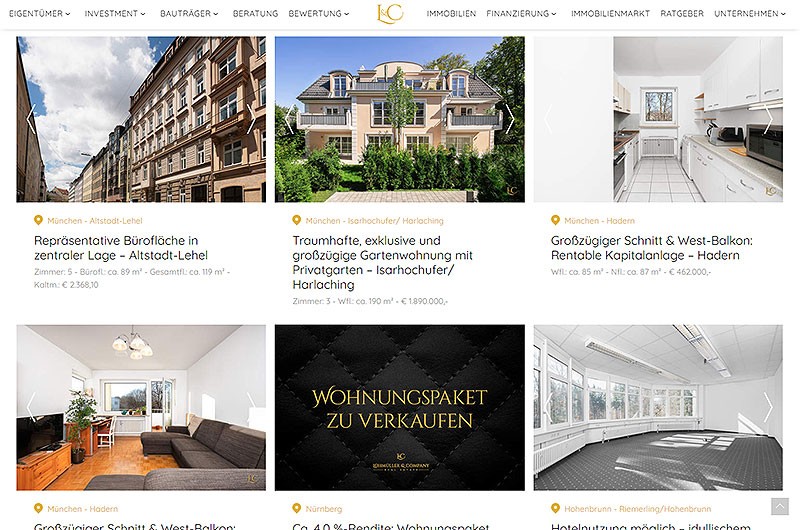Viewport: 800px width, 530px height.
Task: Open listing Großzügiger Schnitt & West-Balkon Hadern
Action: pyautogui.click(x=652, y=248)
